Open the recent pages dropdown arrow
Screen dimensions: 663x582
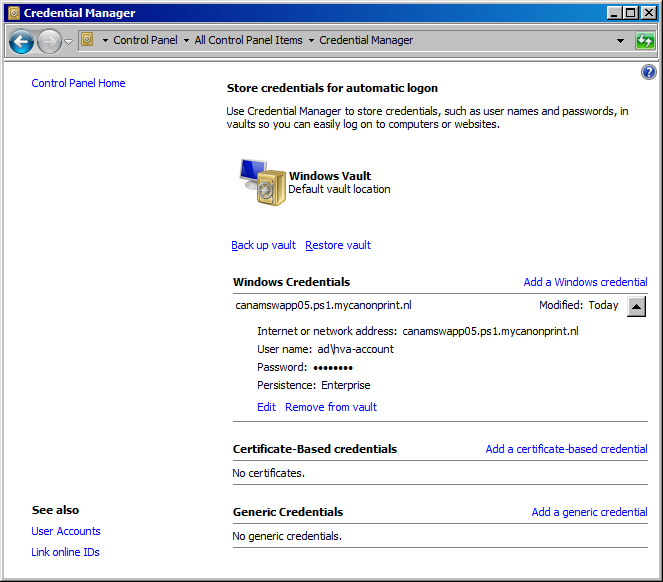point(68,41)
